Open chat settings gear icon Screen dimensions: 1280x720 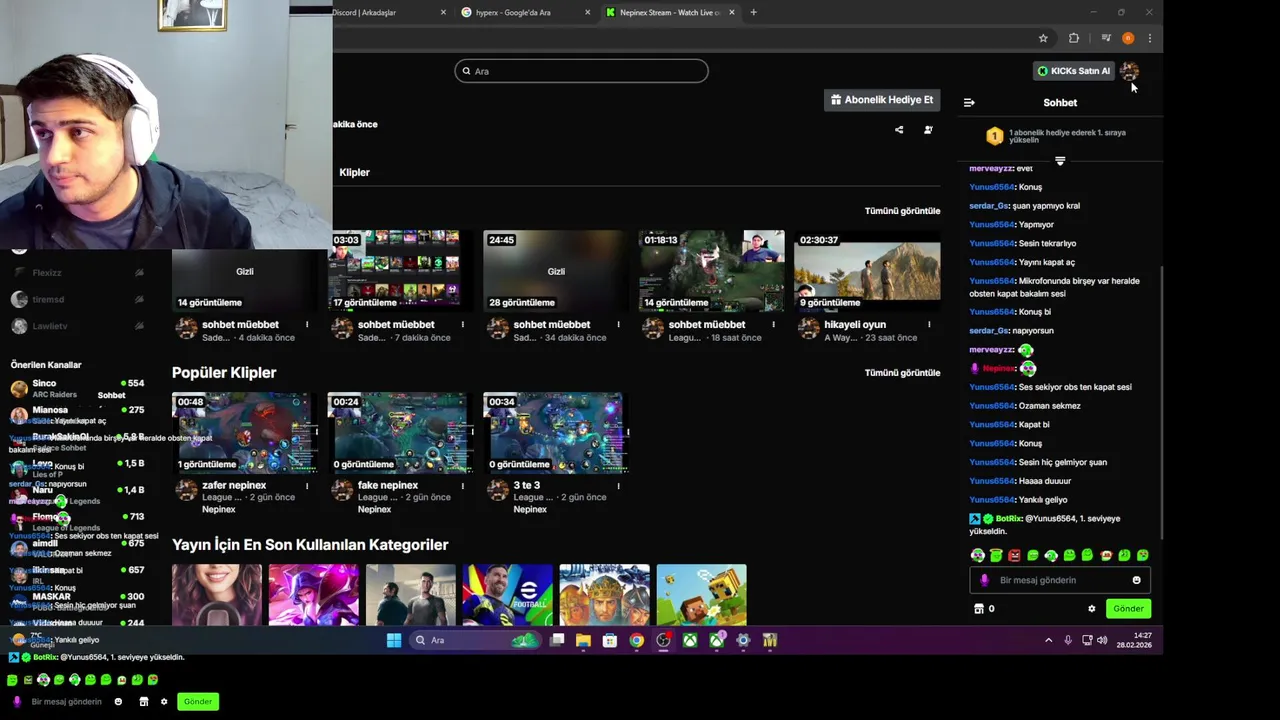pyautogui.click(x=1091, y=608)
